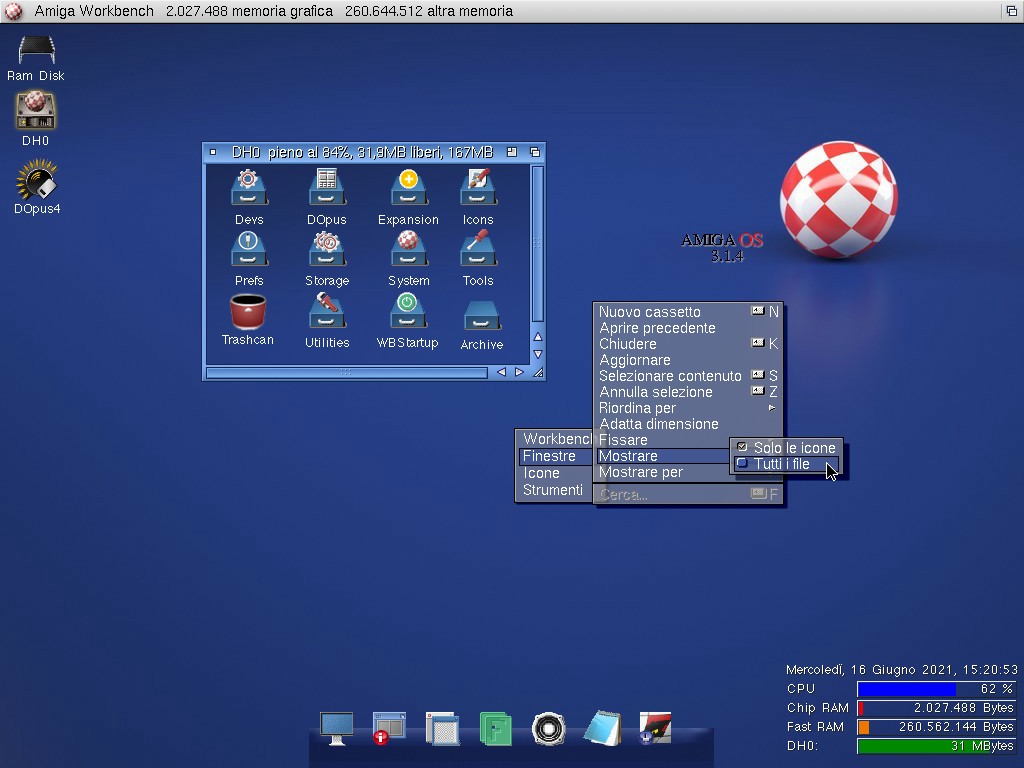This screenshot has width=1024, height=768.
Task: Click the scroll down arrow in DH0 window
Action: [537, 354]
